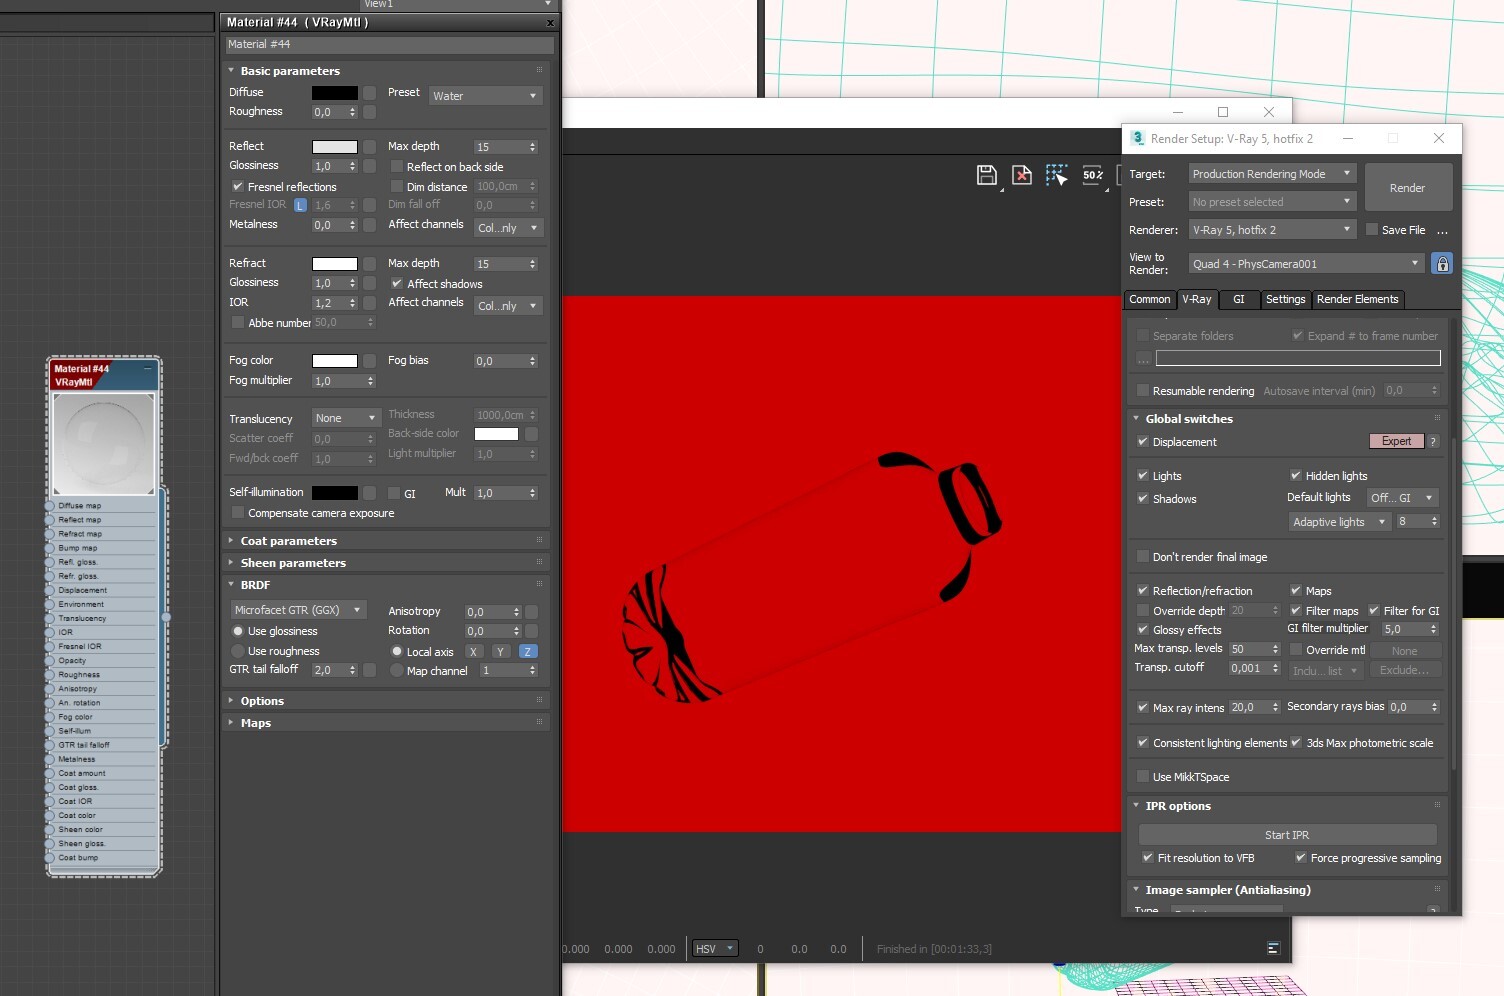Screen dimensions: 1504x996
Task: Clear the frame buffer image
Action: [x=1021, y=175]
